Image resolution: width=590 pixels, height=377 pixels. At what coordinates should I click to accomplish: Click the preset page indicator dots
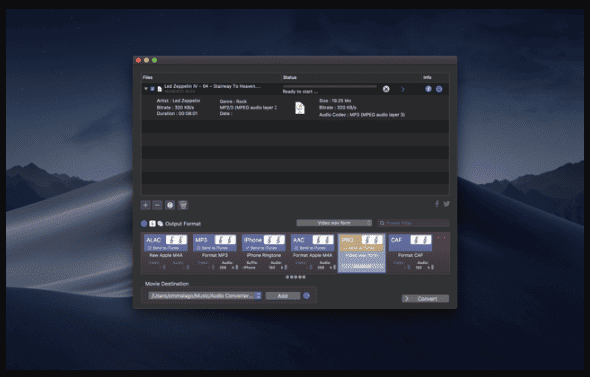(295, 277)
